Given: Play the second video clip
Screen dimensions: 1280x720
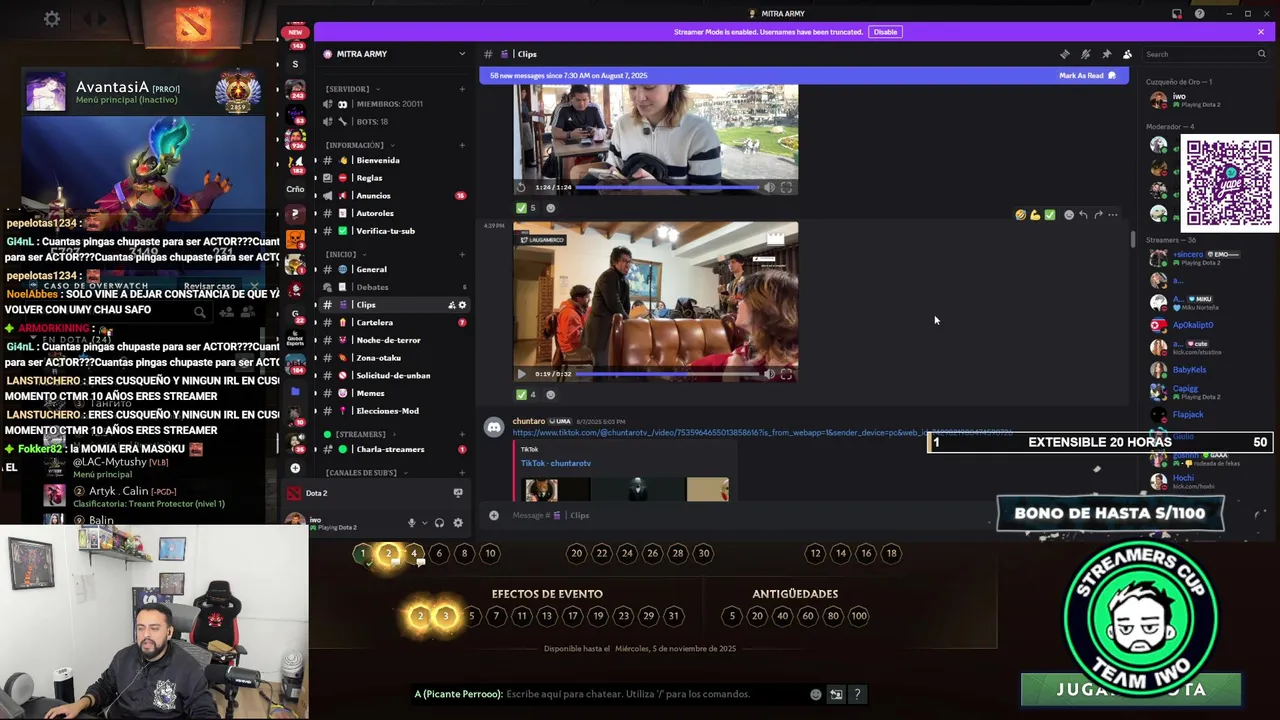Looking at the screenshot, I should click(x=521, y=374).
